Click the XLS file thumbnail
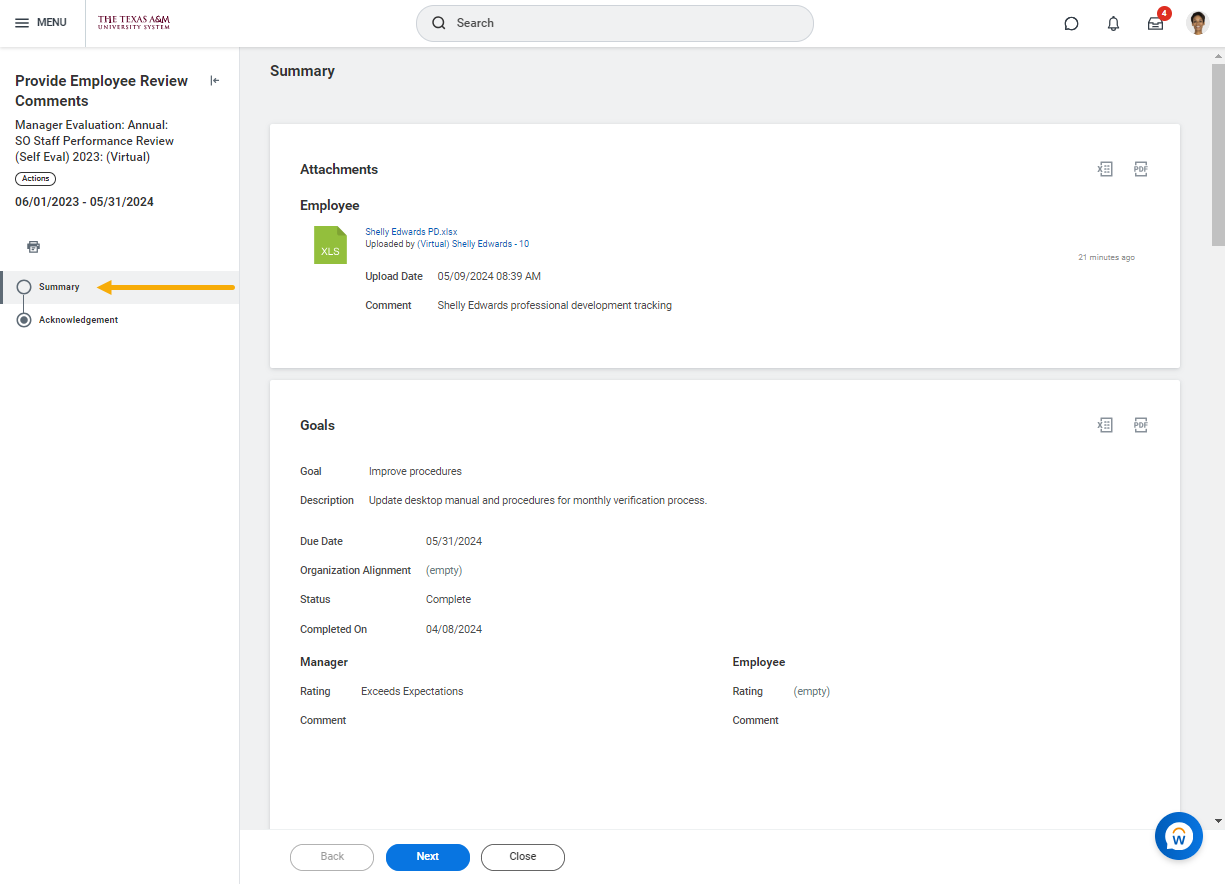1225x884 pixels. 330,245
